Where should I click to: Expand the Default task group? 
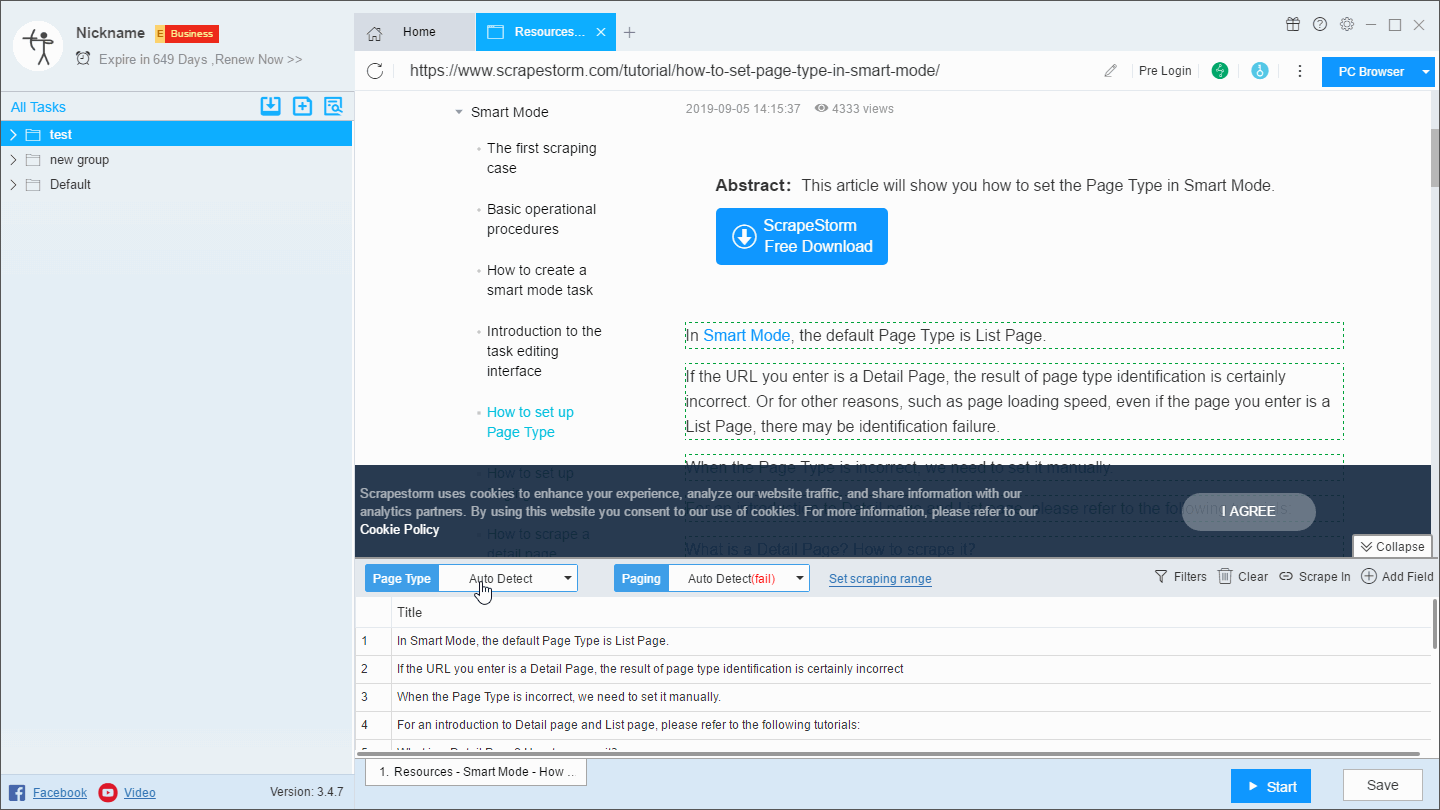(14, 184)
